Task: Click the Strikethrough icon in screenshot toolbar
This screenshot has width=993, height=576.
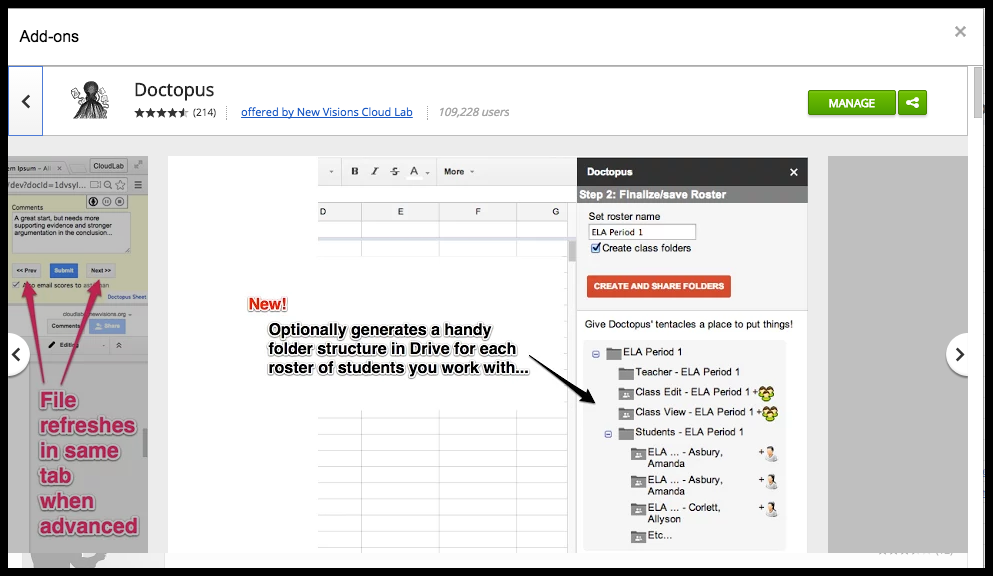Action: (x=395, y=172)
